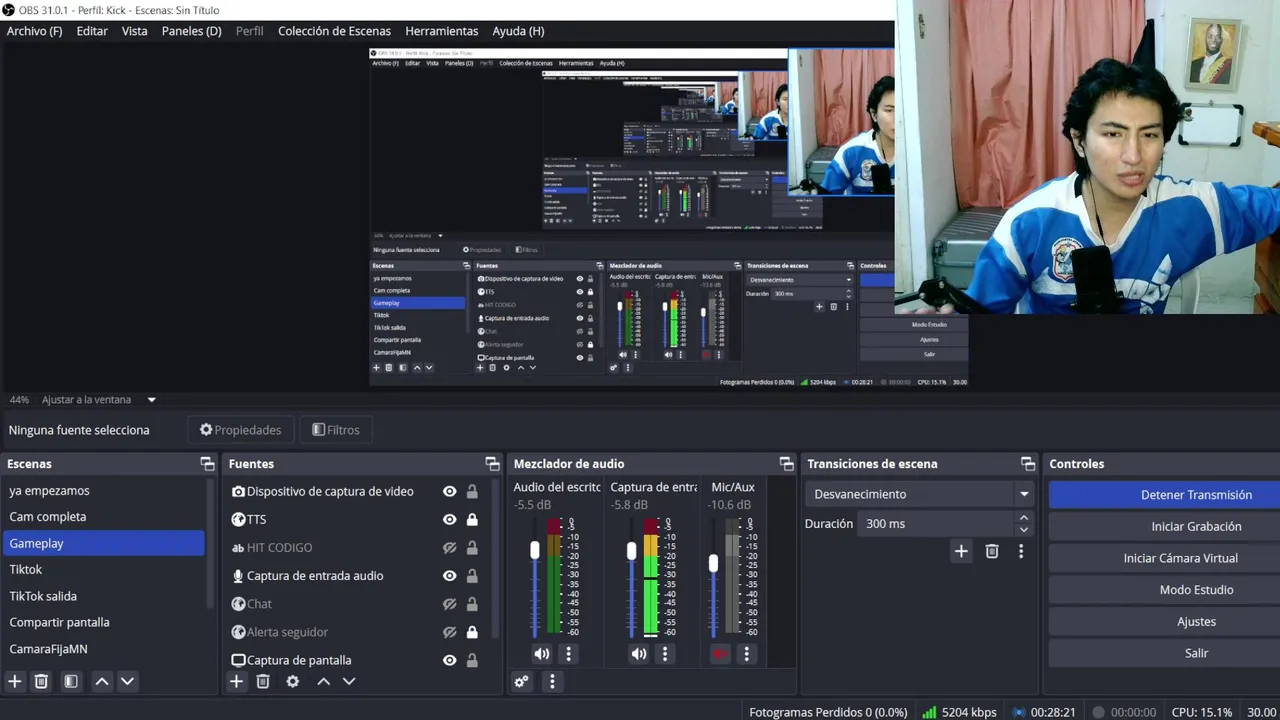Undock Transiciones de escena panel
This screenshot has height=720, width=1280.
(x=1028, y=464)
